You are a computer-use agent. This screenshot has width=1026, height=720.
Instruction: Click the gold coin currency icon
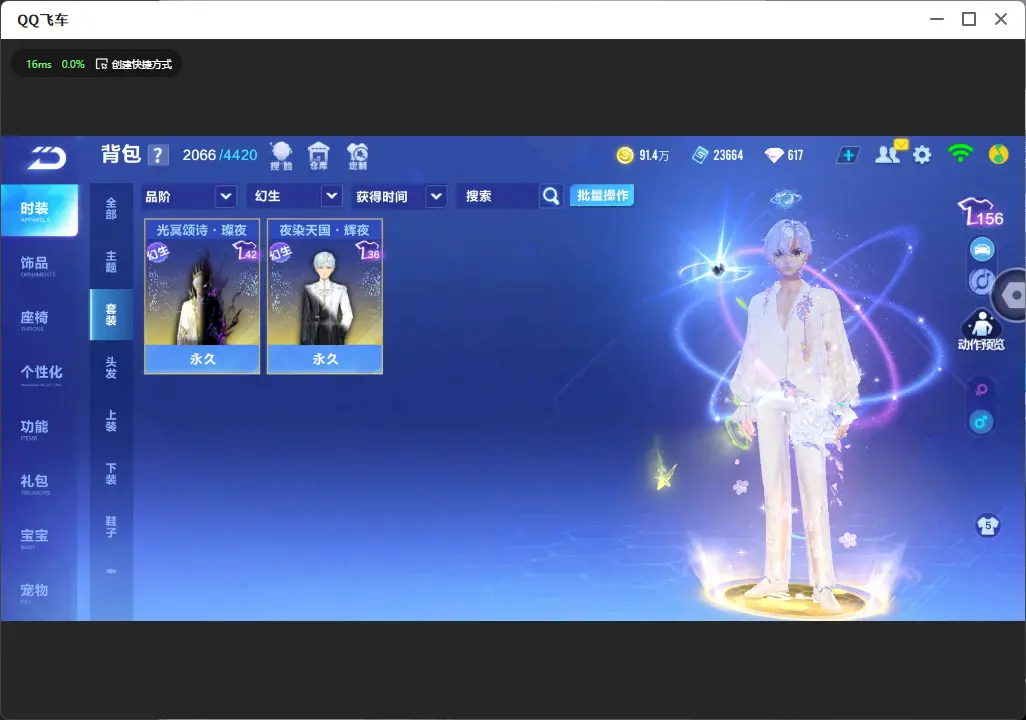pyautogui.click(x=625, y=155)
